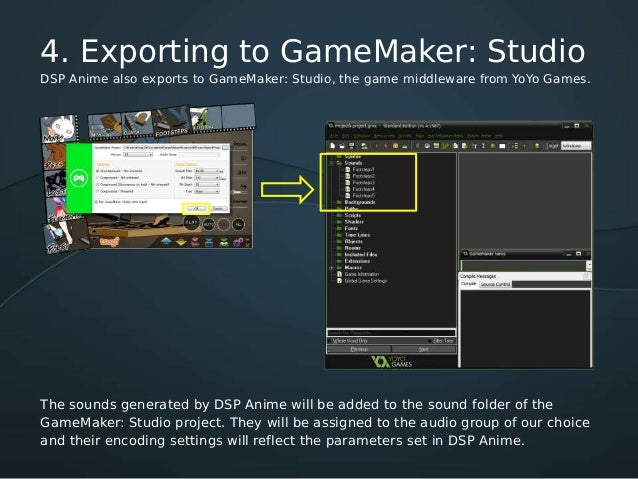This screenshot has width=638, height=479.
Task: Click the Footsteps1 sound file icon
Action: (347, 169)
